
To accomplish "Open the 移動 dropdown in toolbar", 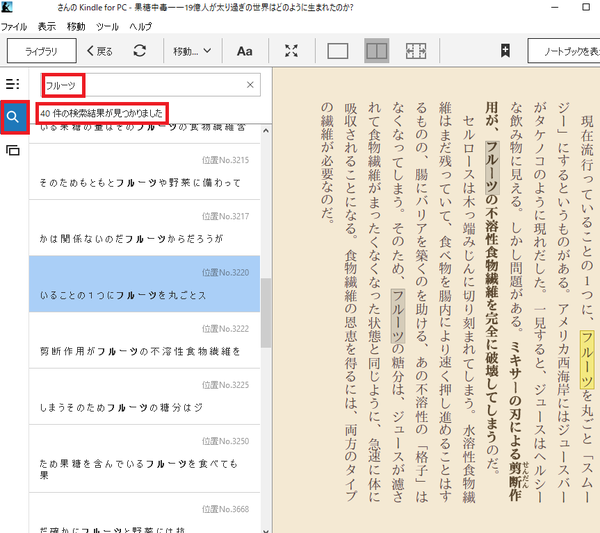I will pos(192,51).
